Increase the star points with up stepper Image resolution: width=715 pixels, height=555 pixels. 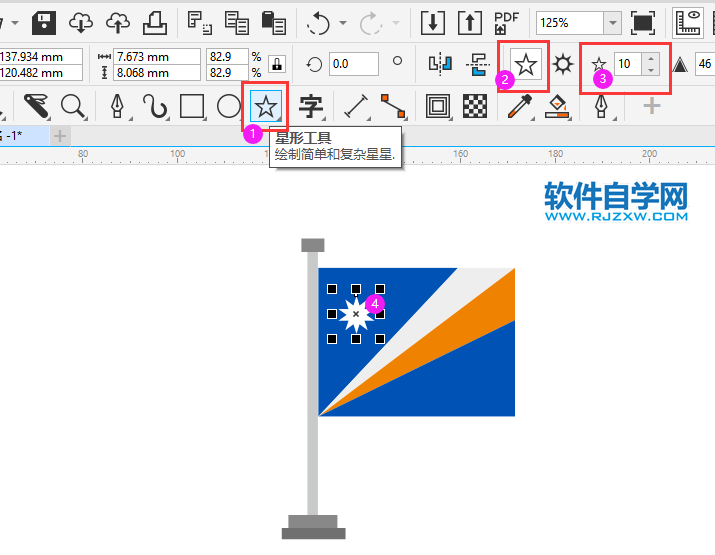pyautogui.click(x=651, y=58)
